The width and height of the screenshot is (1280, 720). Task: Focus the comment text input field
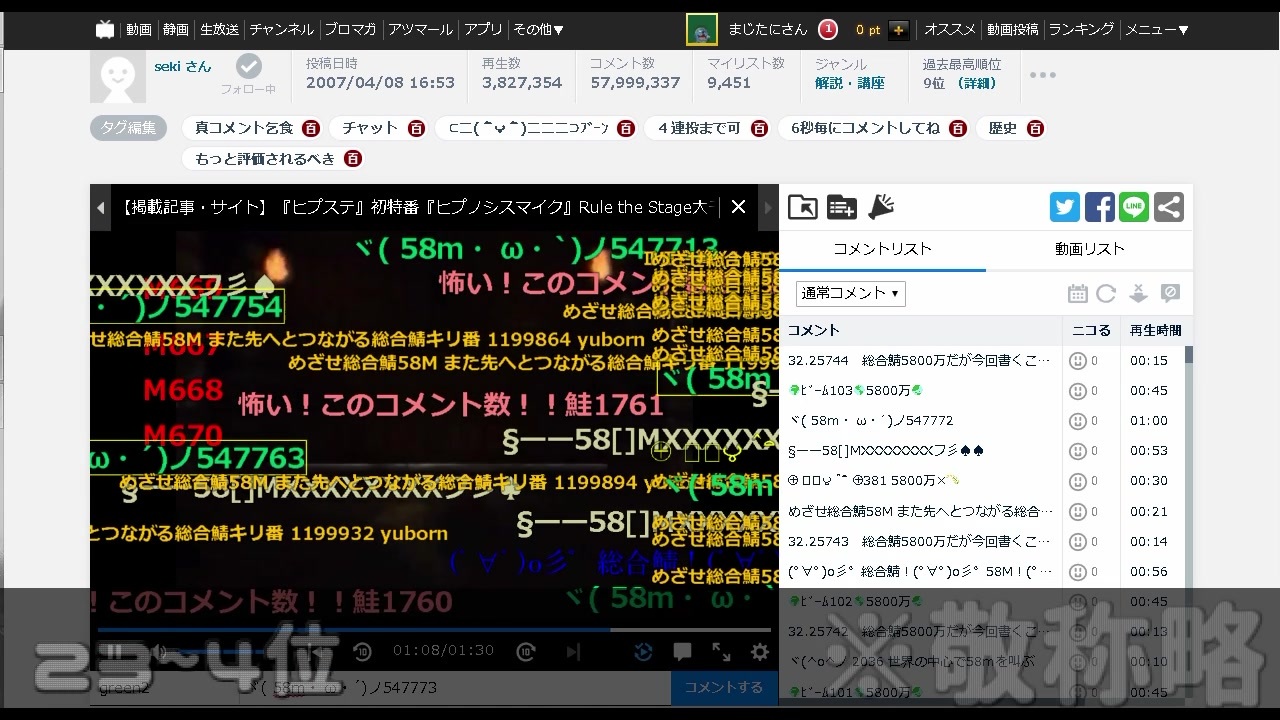454,688
